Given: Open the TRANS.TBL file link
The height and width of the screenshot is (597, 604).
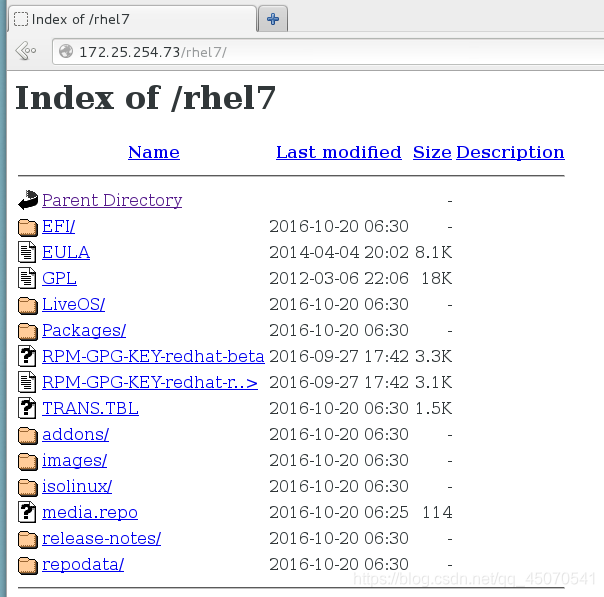Looking at the screenshot, I should pos(90,408).
